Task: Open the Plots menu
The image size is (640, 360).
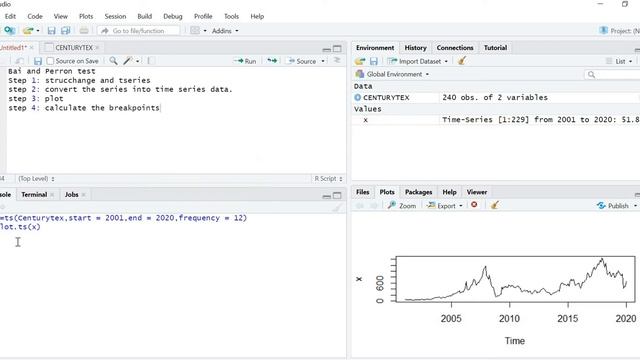Action: point(86,16)
